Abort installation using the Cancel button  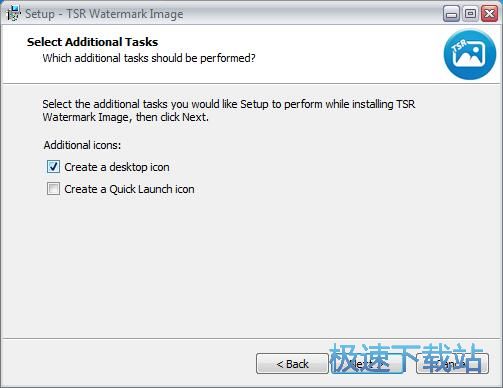point(452,364)
